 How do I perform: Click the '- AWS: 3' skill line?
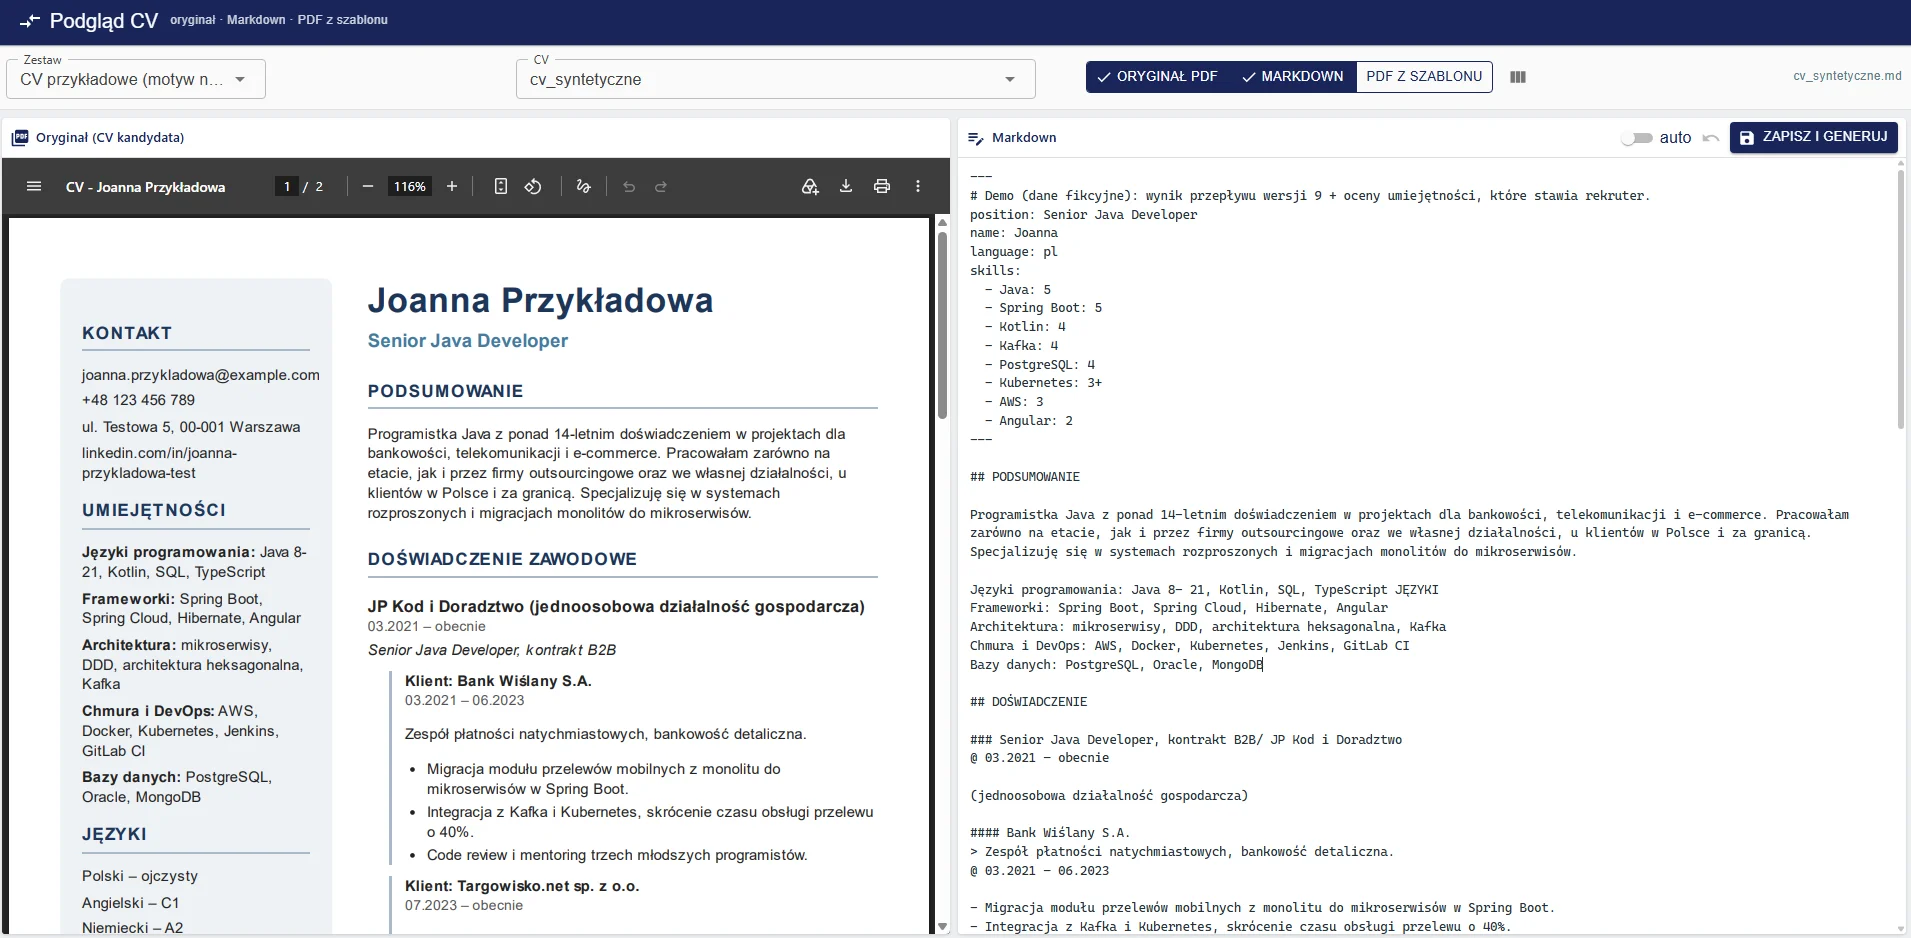1013,402
